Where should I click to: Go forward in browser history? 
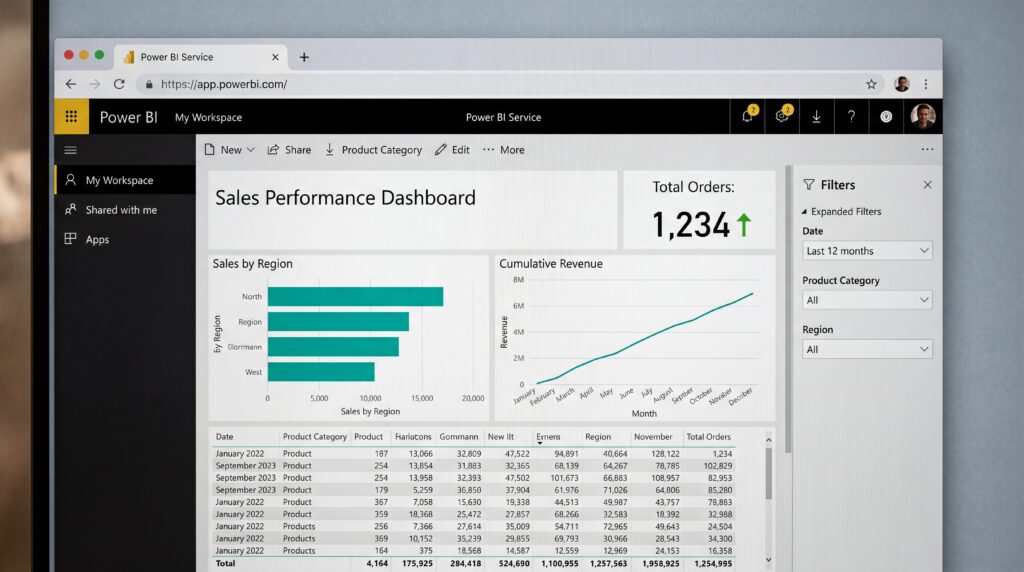95,84
